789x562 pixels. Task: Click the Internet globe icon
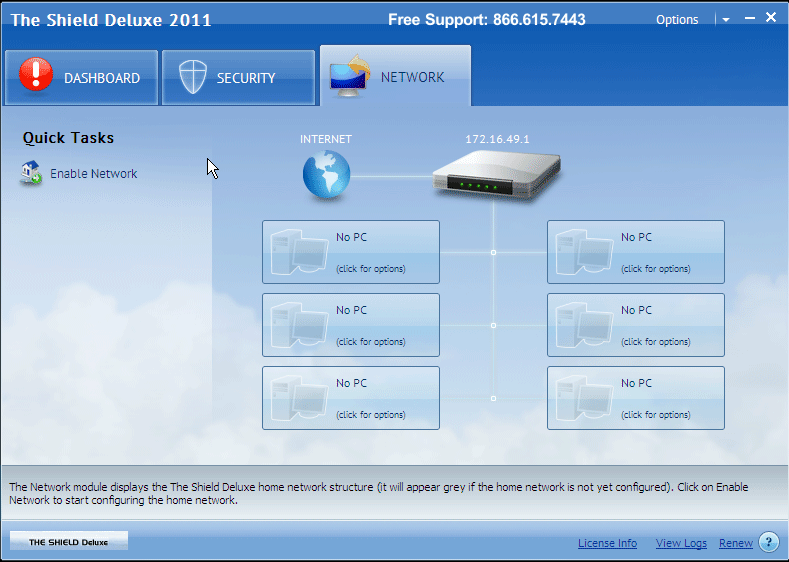[327, 174]
